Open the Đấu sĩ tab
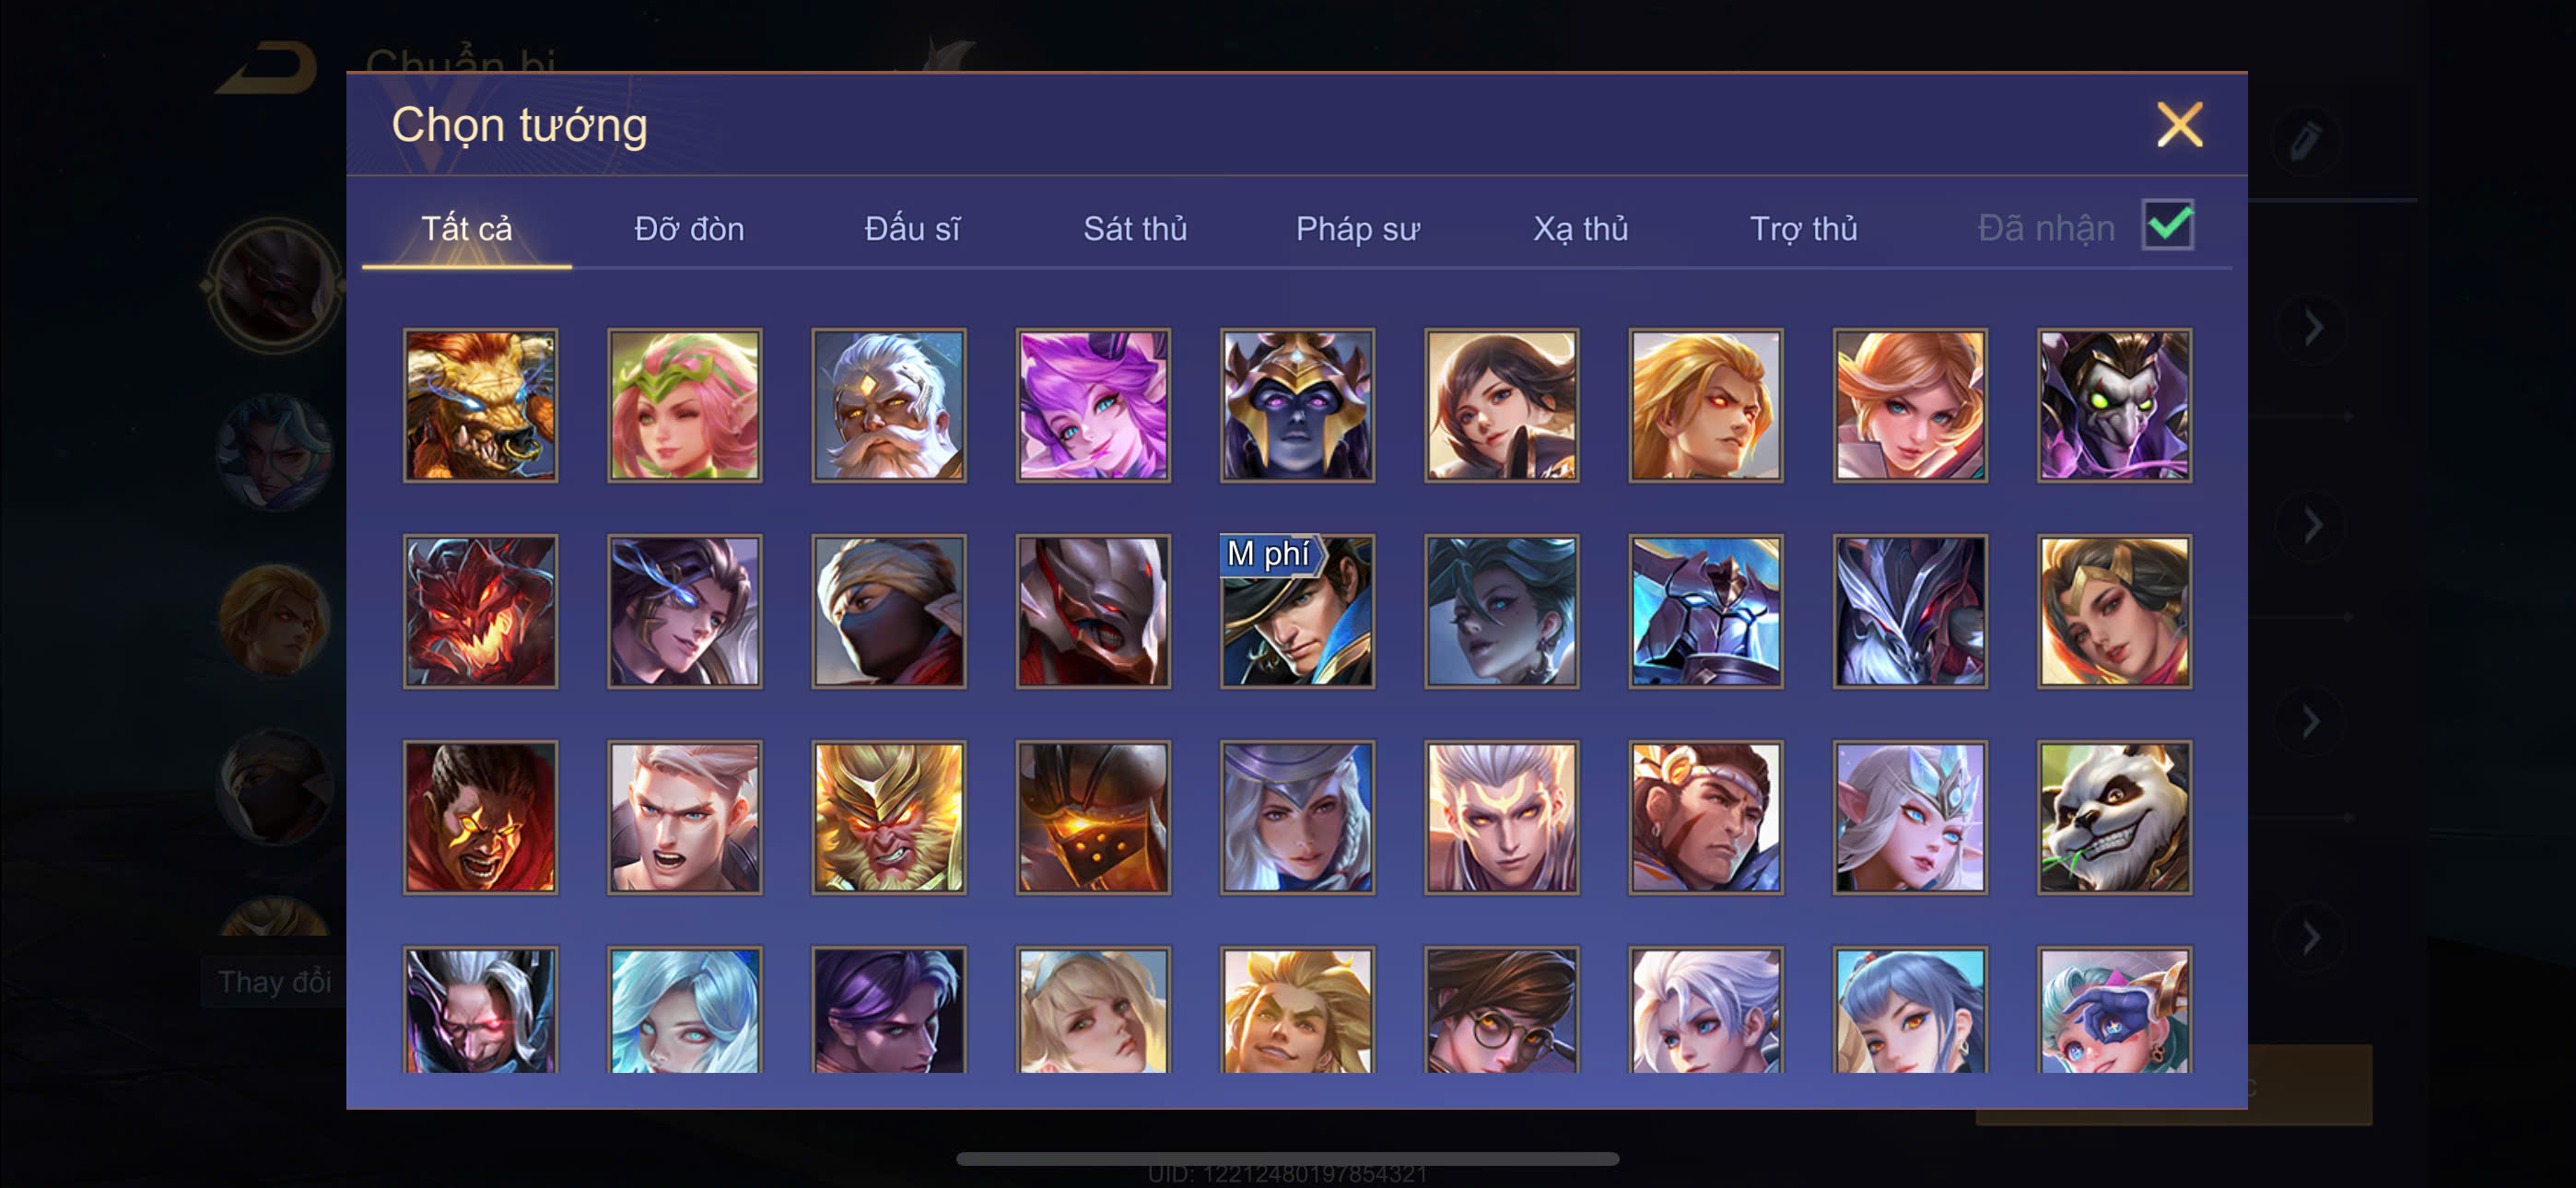Image resolution: width=2576 pixels, height=1188 pixels. pyautogui.click(x=912, y=229)
